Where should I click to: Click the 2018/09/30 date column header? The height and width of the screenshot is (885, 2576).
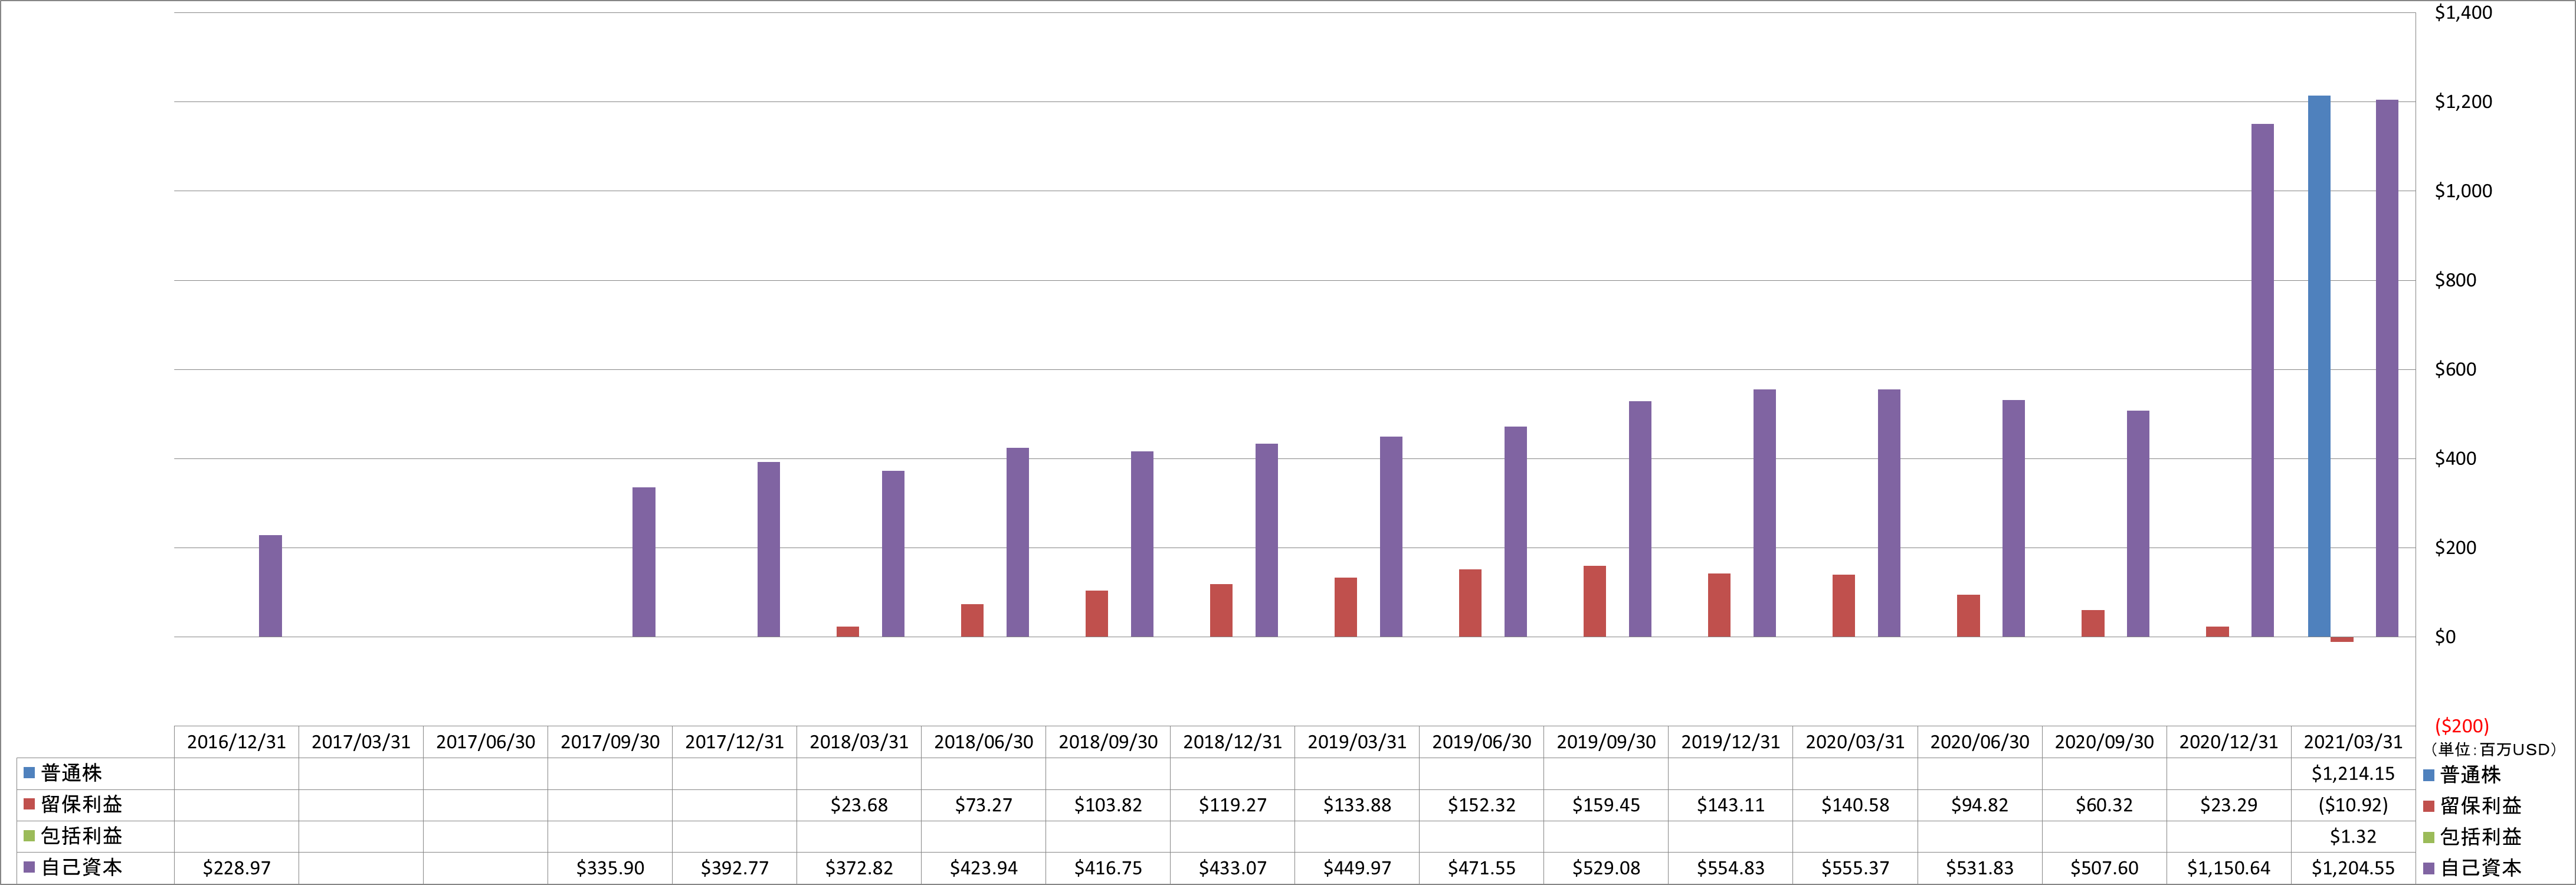pyautogui.click(x=1108, y=742)
